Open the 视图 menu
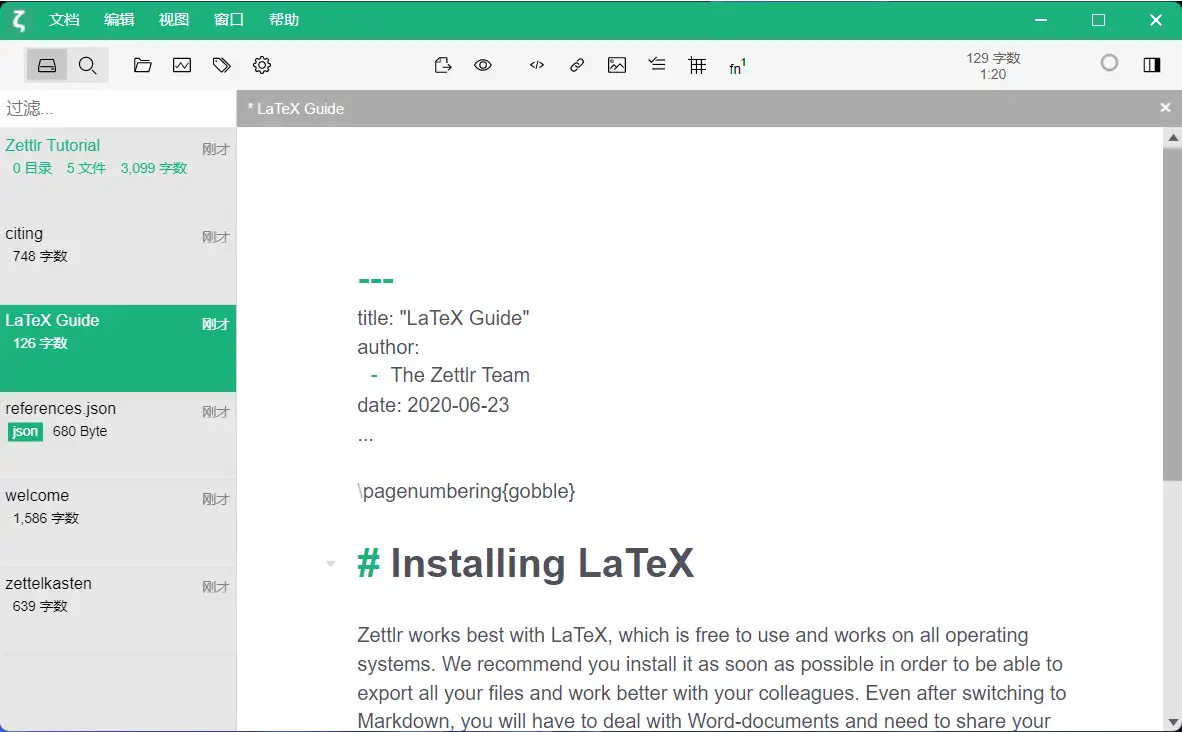Screen dimensions: 1182x732 [173, 20]
